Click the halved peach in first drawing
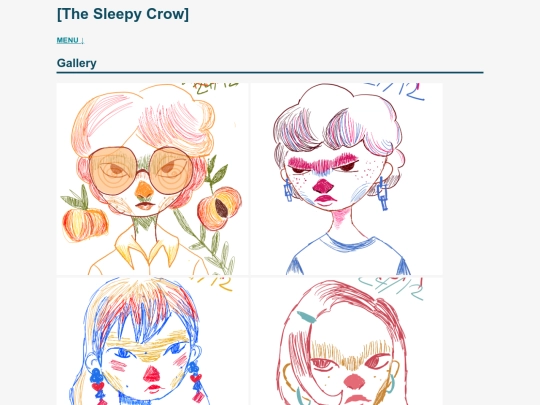Viewport: 540px width, 405px height. tap(219, 208)
